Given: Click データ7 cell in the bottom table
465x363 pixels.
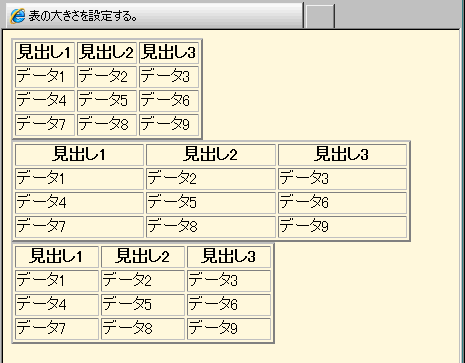Looking at the screenshot, I should point(57,329).
